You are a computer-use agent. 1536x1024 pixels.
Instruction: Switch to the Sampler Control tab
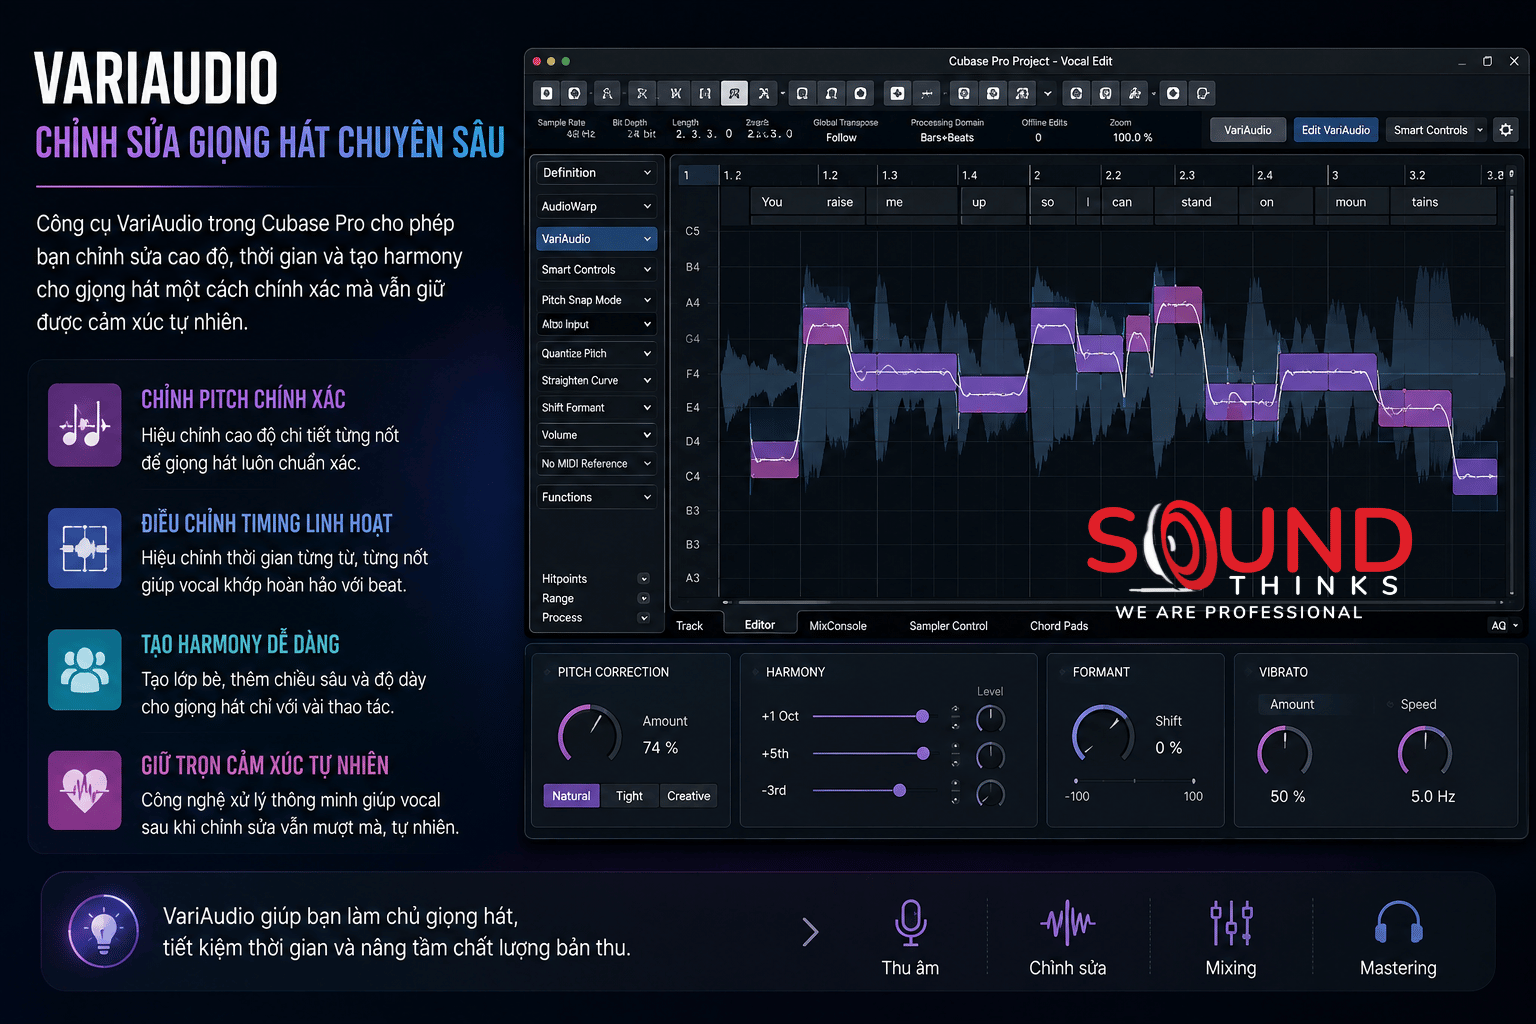(948, 626)
